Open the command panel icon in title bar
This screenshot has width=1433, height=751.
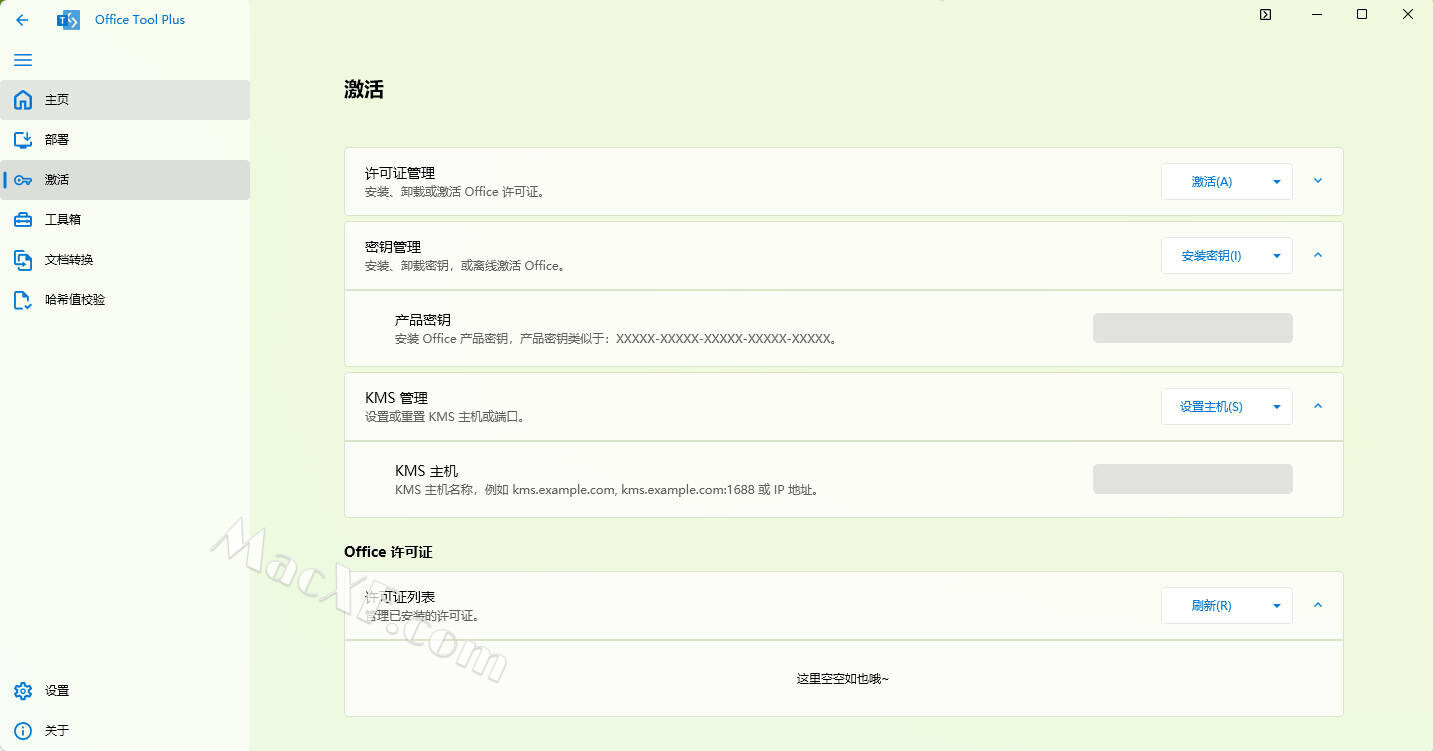coord(1265,15)
